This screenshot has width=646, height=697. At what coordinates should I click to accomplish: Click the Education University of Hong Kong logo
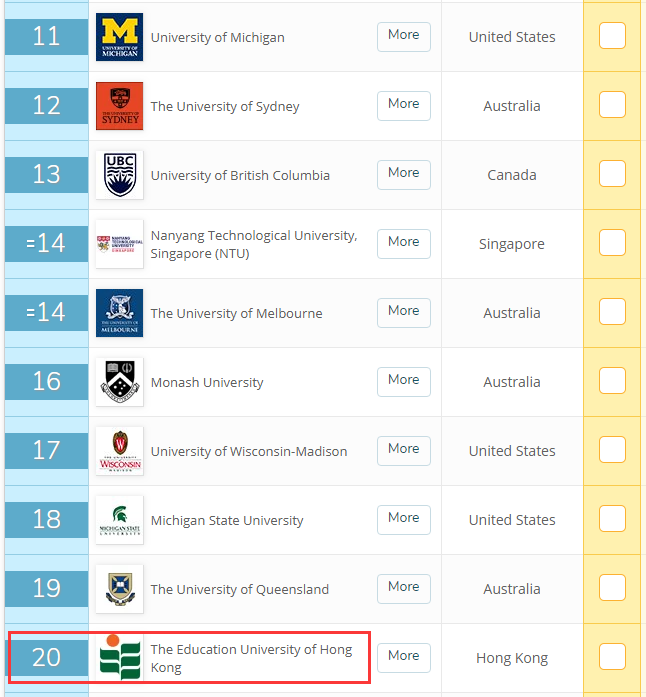point(119,658)
